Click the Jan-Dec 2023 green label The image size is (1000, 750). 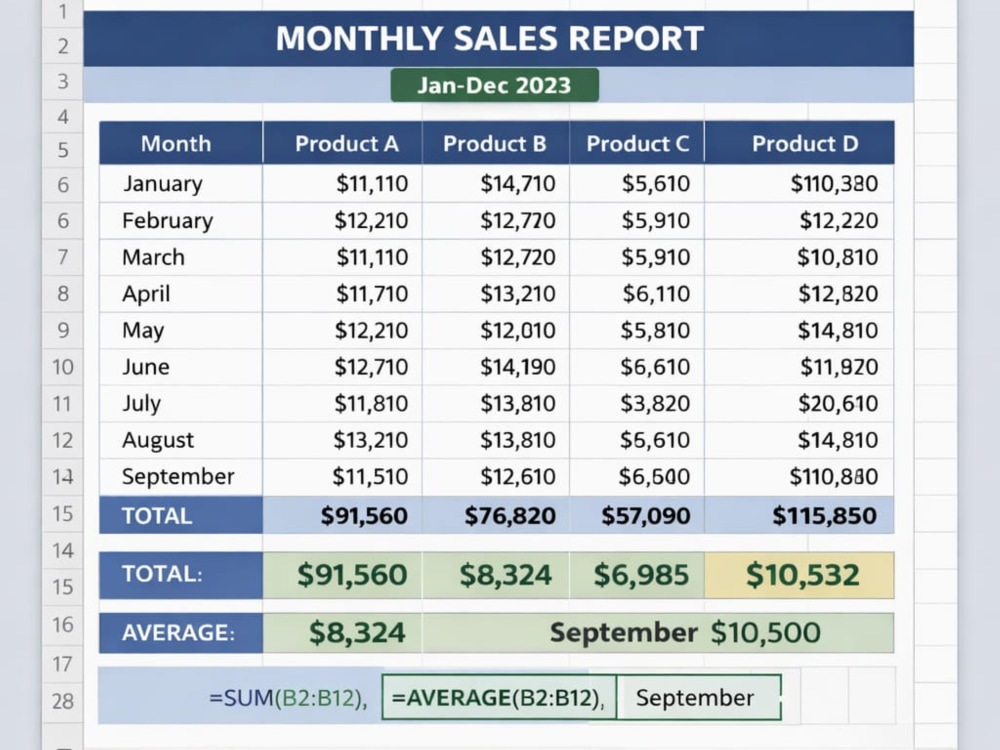[x=494, y=85]
